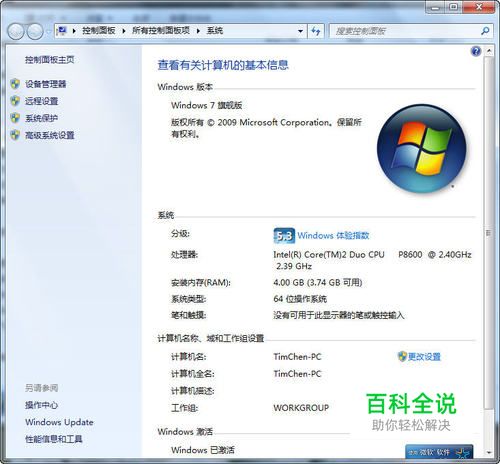The height and width of the screenshot is (464, 500).
Task: Click the 64 位操作系统 value
Action: (x=300, y=299)
